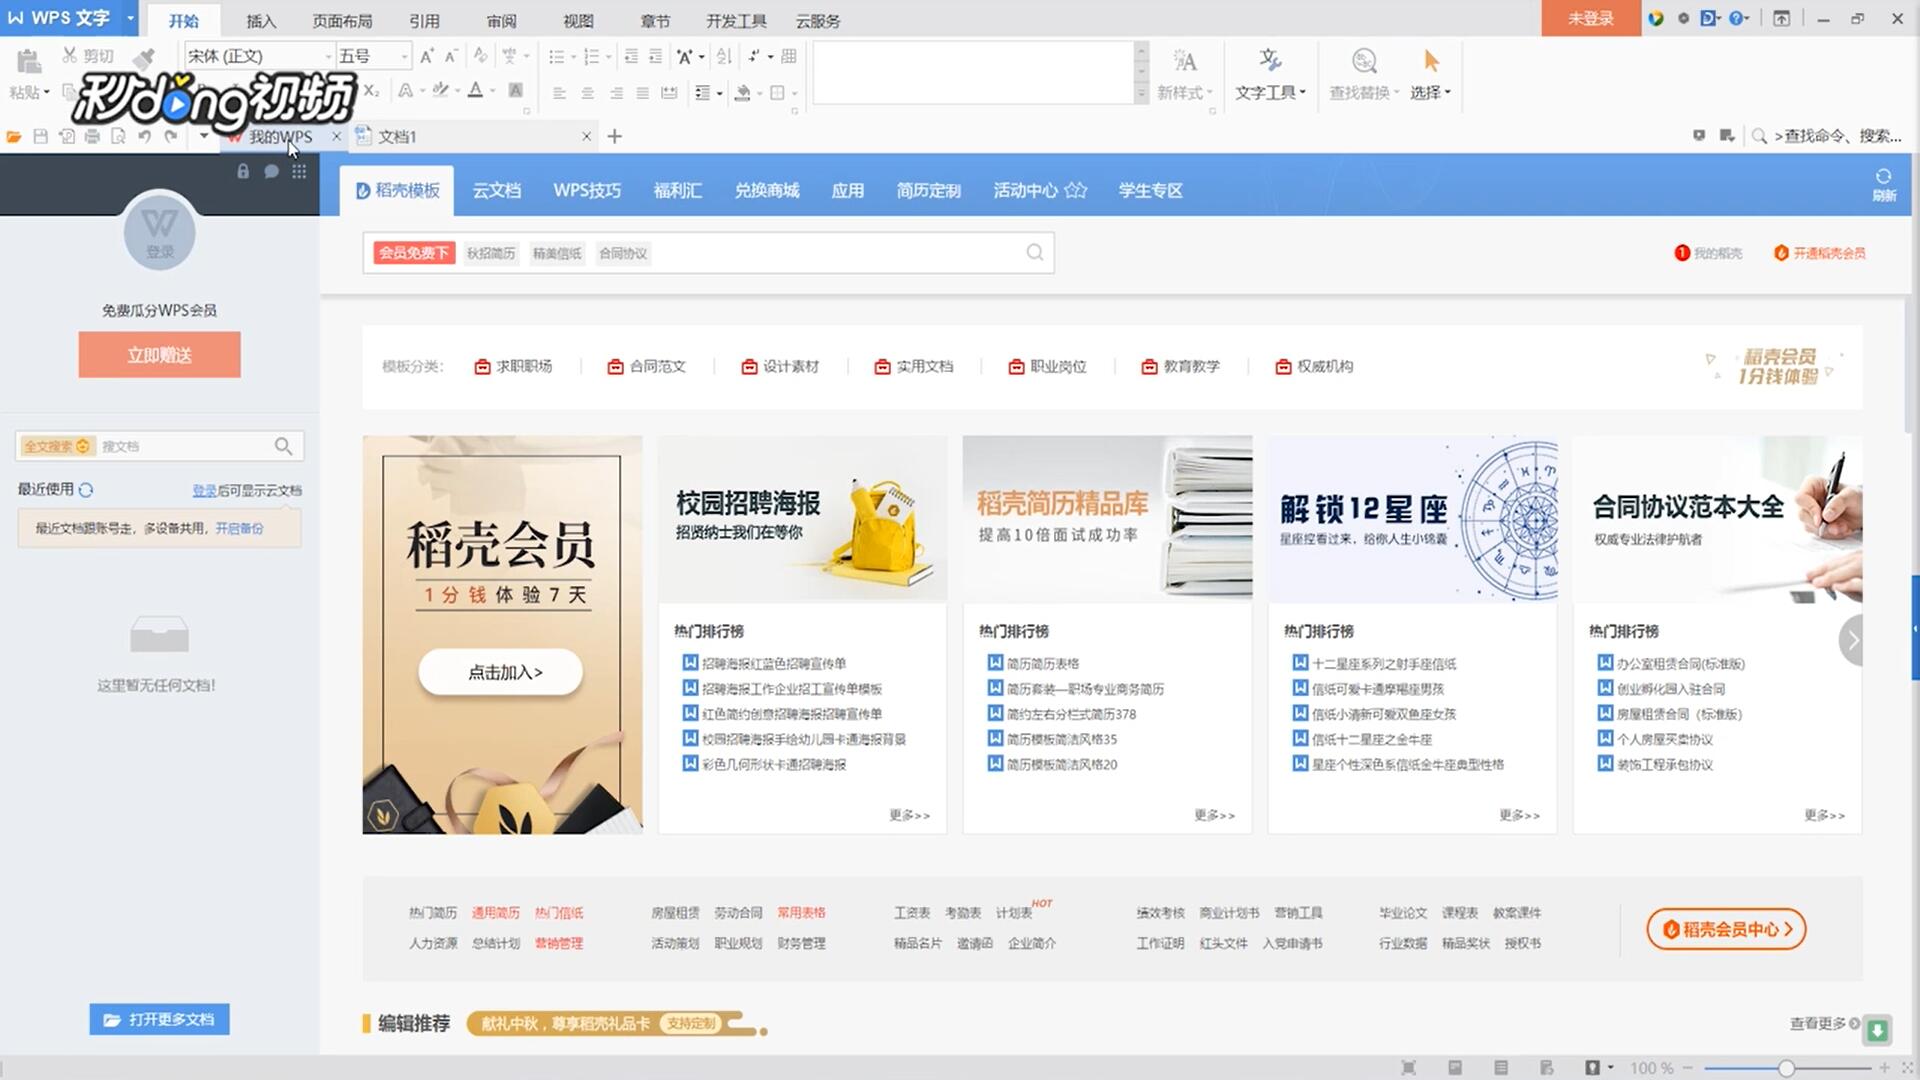
Task: Click the lock icon in sidebar header
Action: [243, 171]
